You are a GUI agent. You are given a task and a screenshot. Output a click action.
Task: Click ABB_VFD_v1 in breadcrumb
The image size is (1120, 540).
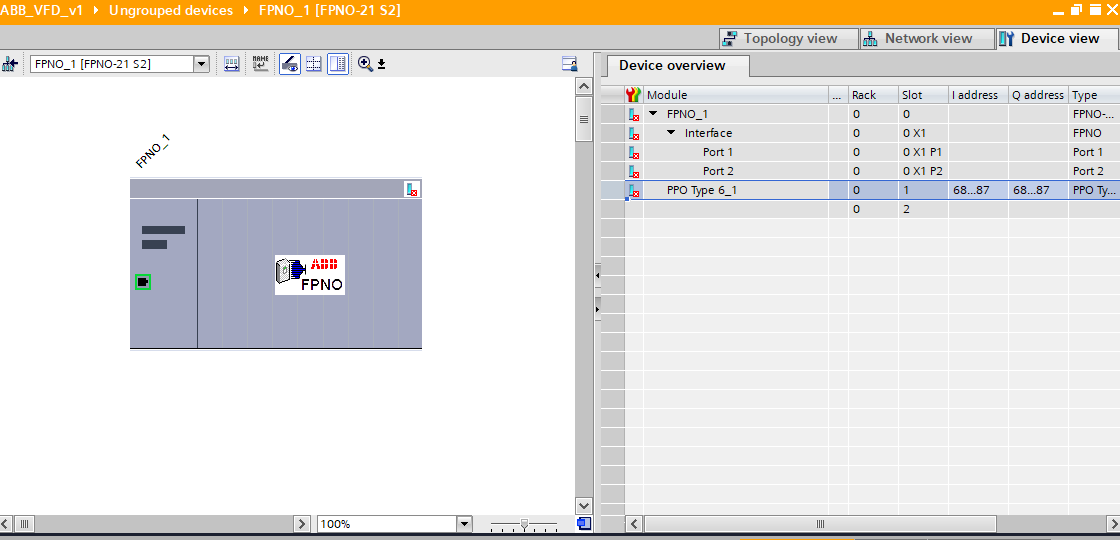tap(42, 11)
